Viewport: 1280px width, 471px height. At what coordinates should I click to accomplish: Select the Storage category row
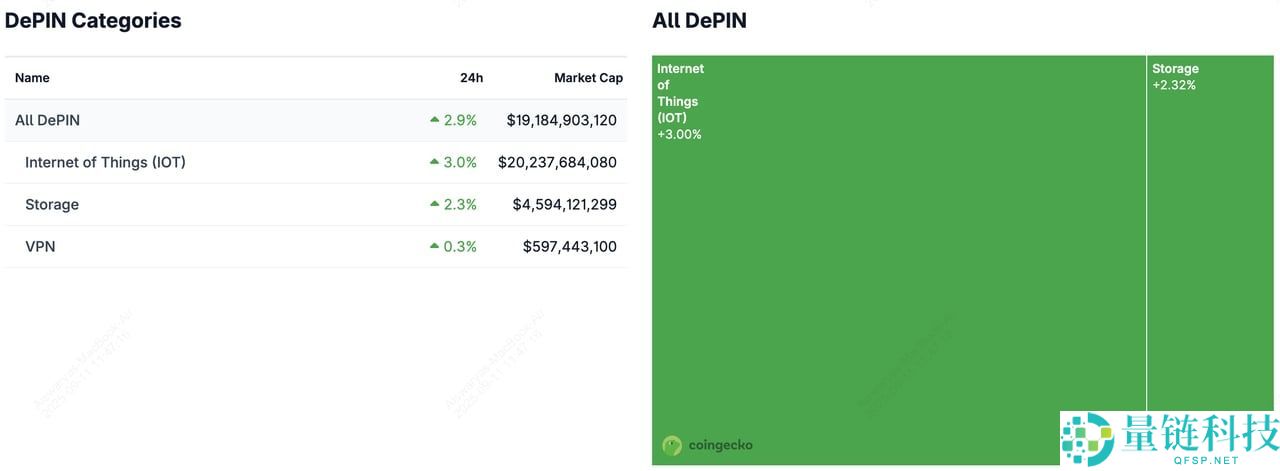(x=52, y=204)
